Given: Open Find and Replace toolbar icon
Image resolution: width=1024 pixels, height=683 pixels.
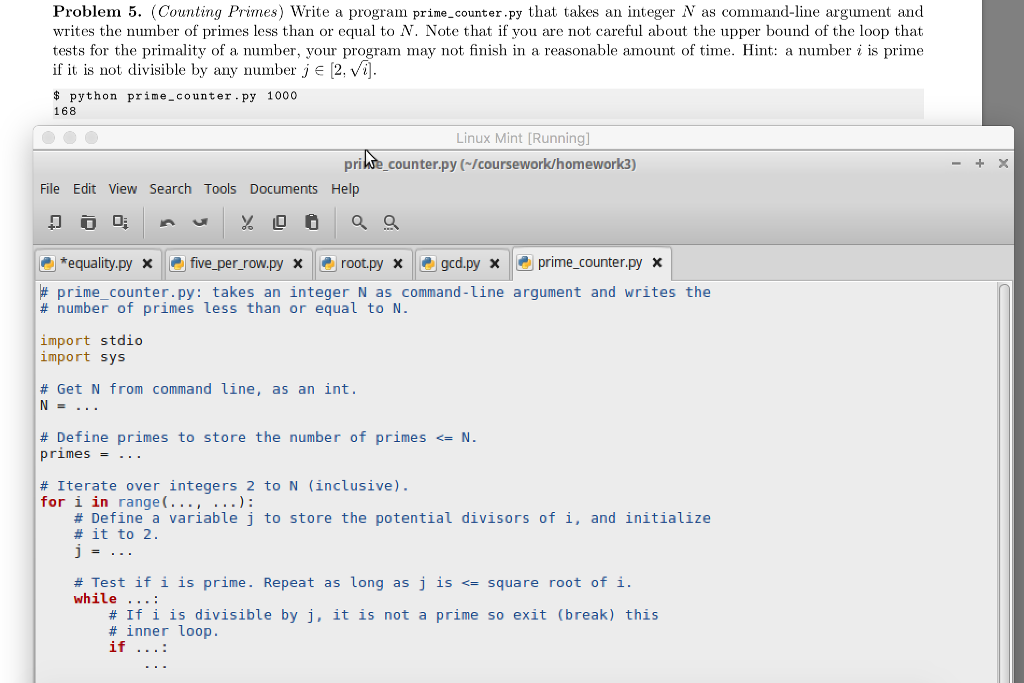Looking at the screenshot, I should (x=390, y=222).
